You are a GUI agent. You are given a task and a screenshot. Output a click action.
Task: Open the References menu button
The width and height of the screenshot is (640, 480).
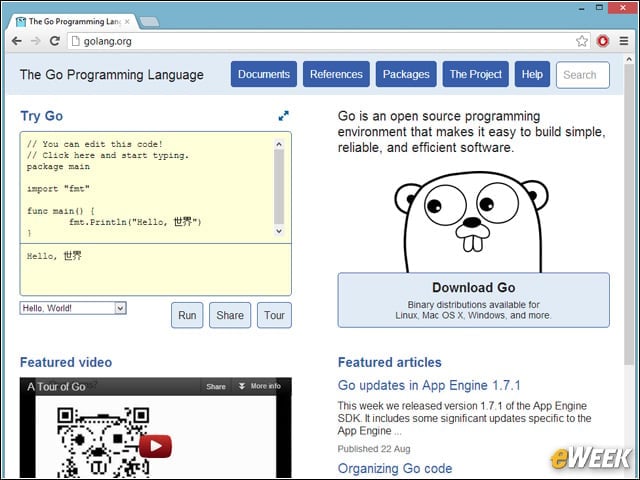pyautogui.click(x=336, y=74)
